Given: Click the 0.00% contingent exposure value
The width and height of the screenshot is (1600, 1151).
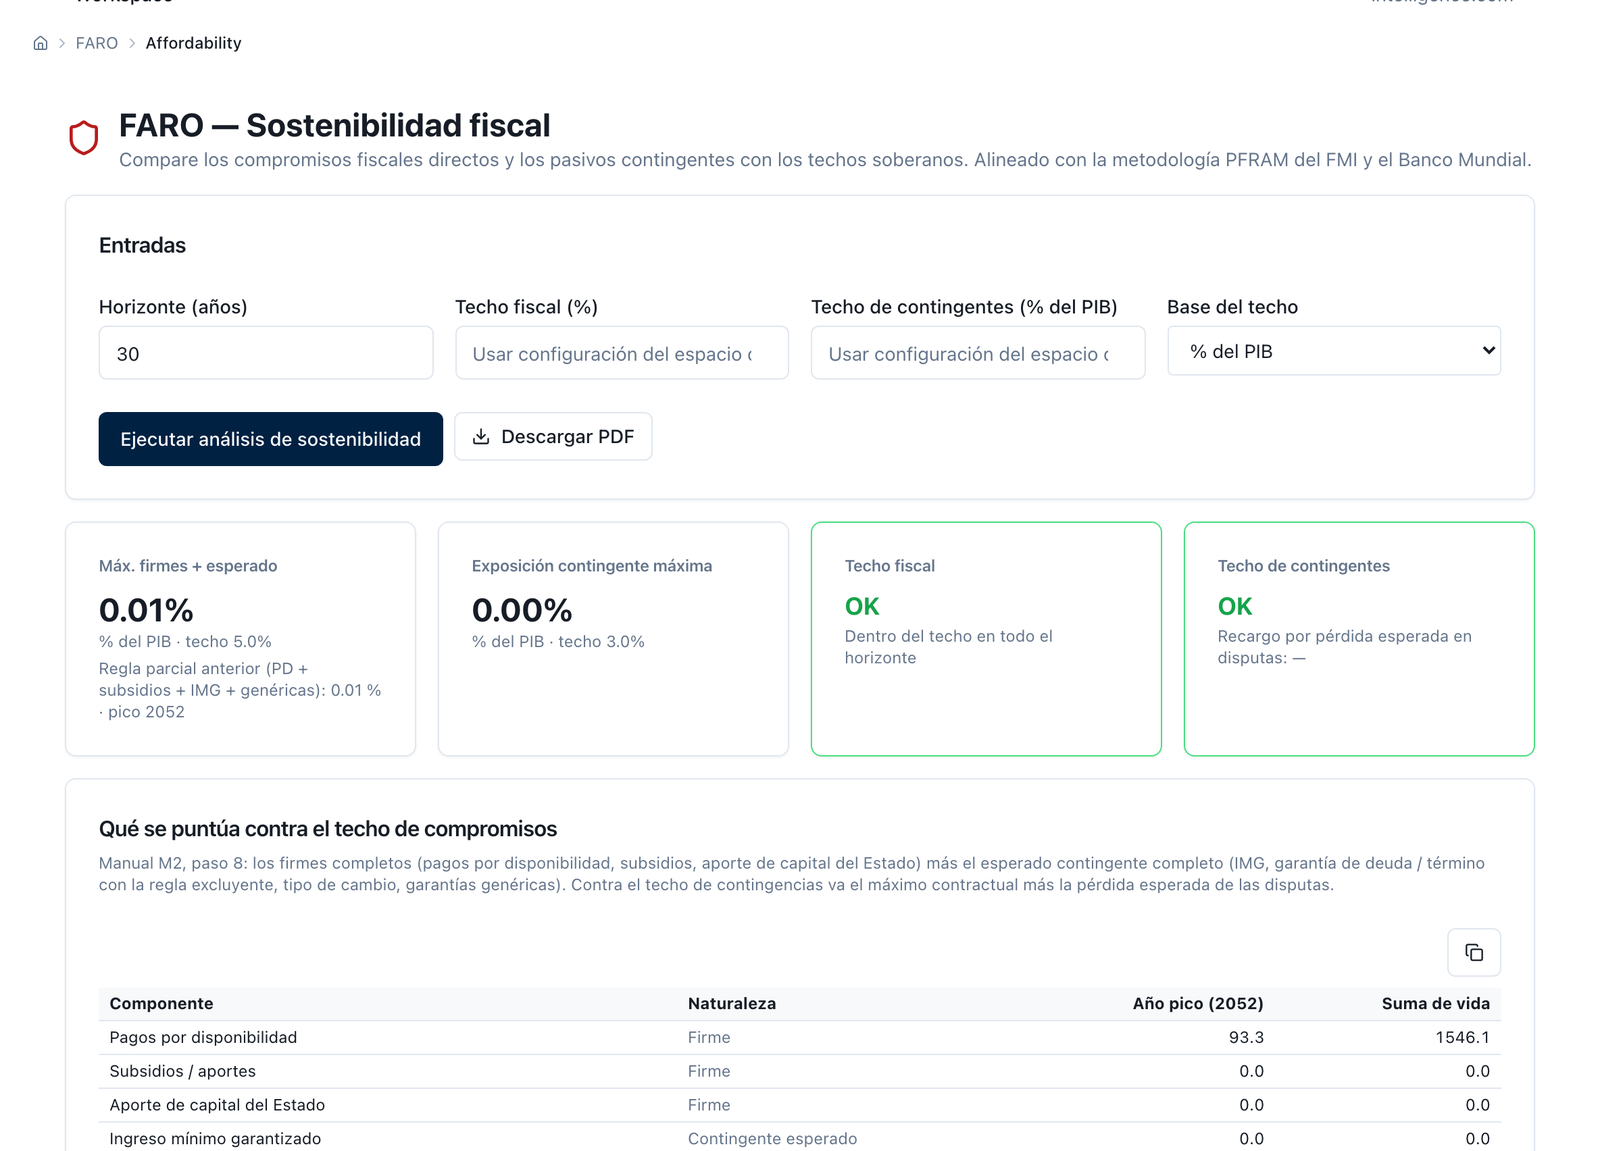Looking at the screenshot, I should click(522, 610).
